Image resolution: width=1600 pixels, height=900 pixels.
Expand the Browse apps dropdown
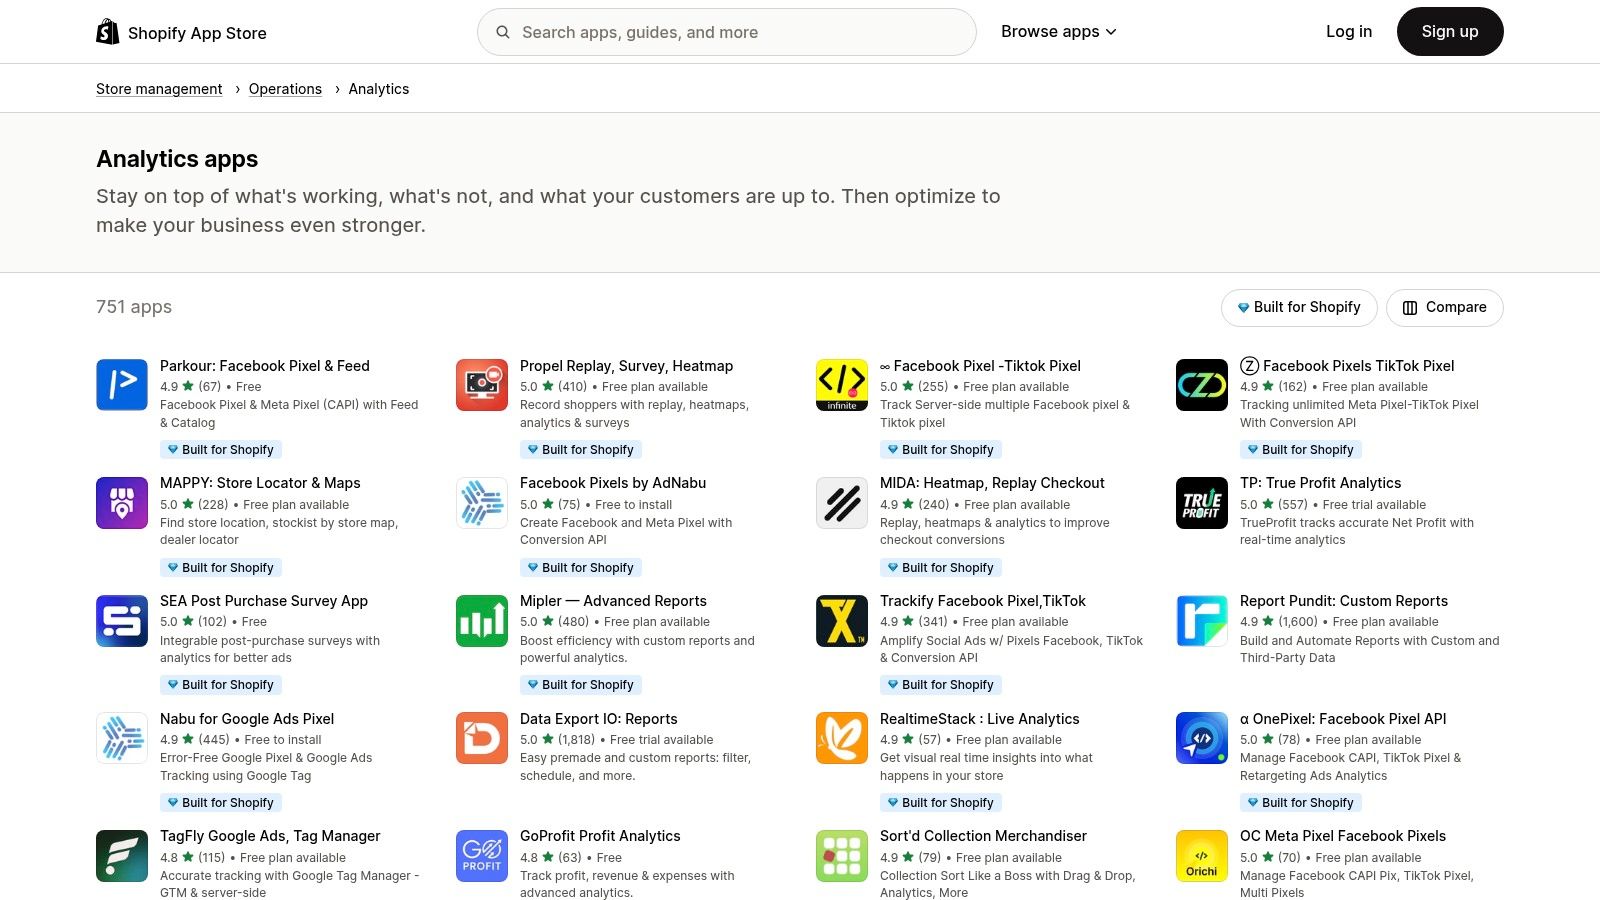pos(1058,32)
